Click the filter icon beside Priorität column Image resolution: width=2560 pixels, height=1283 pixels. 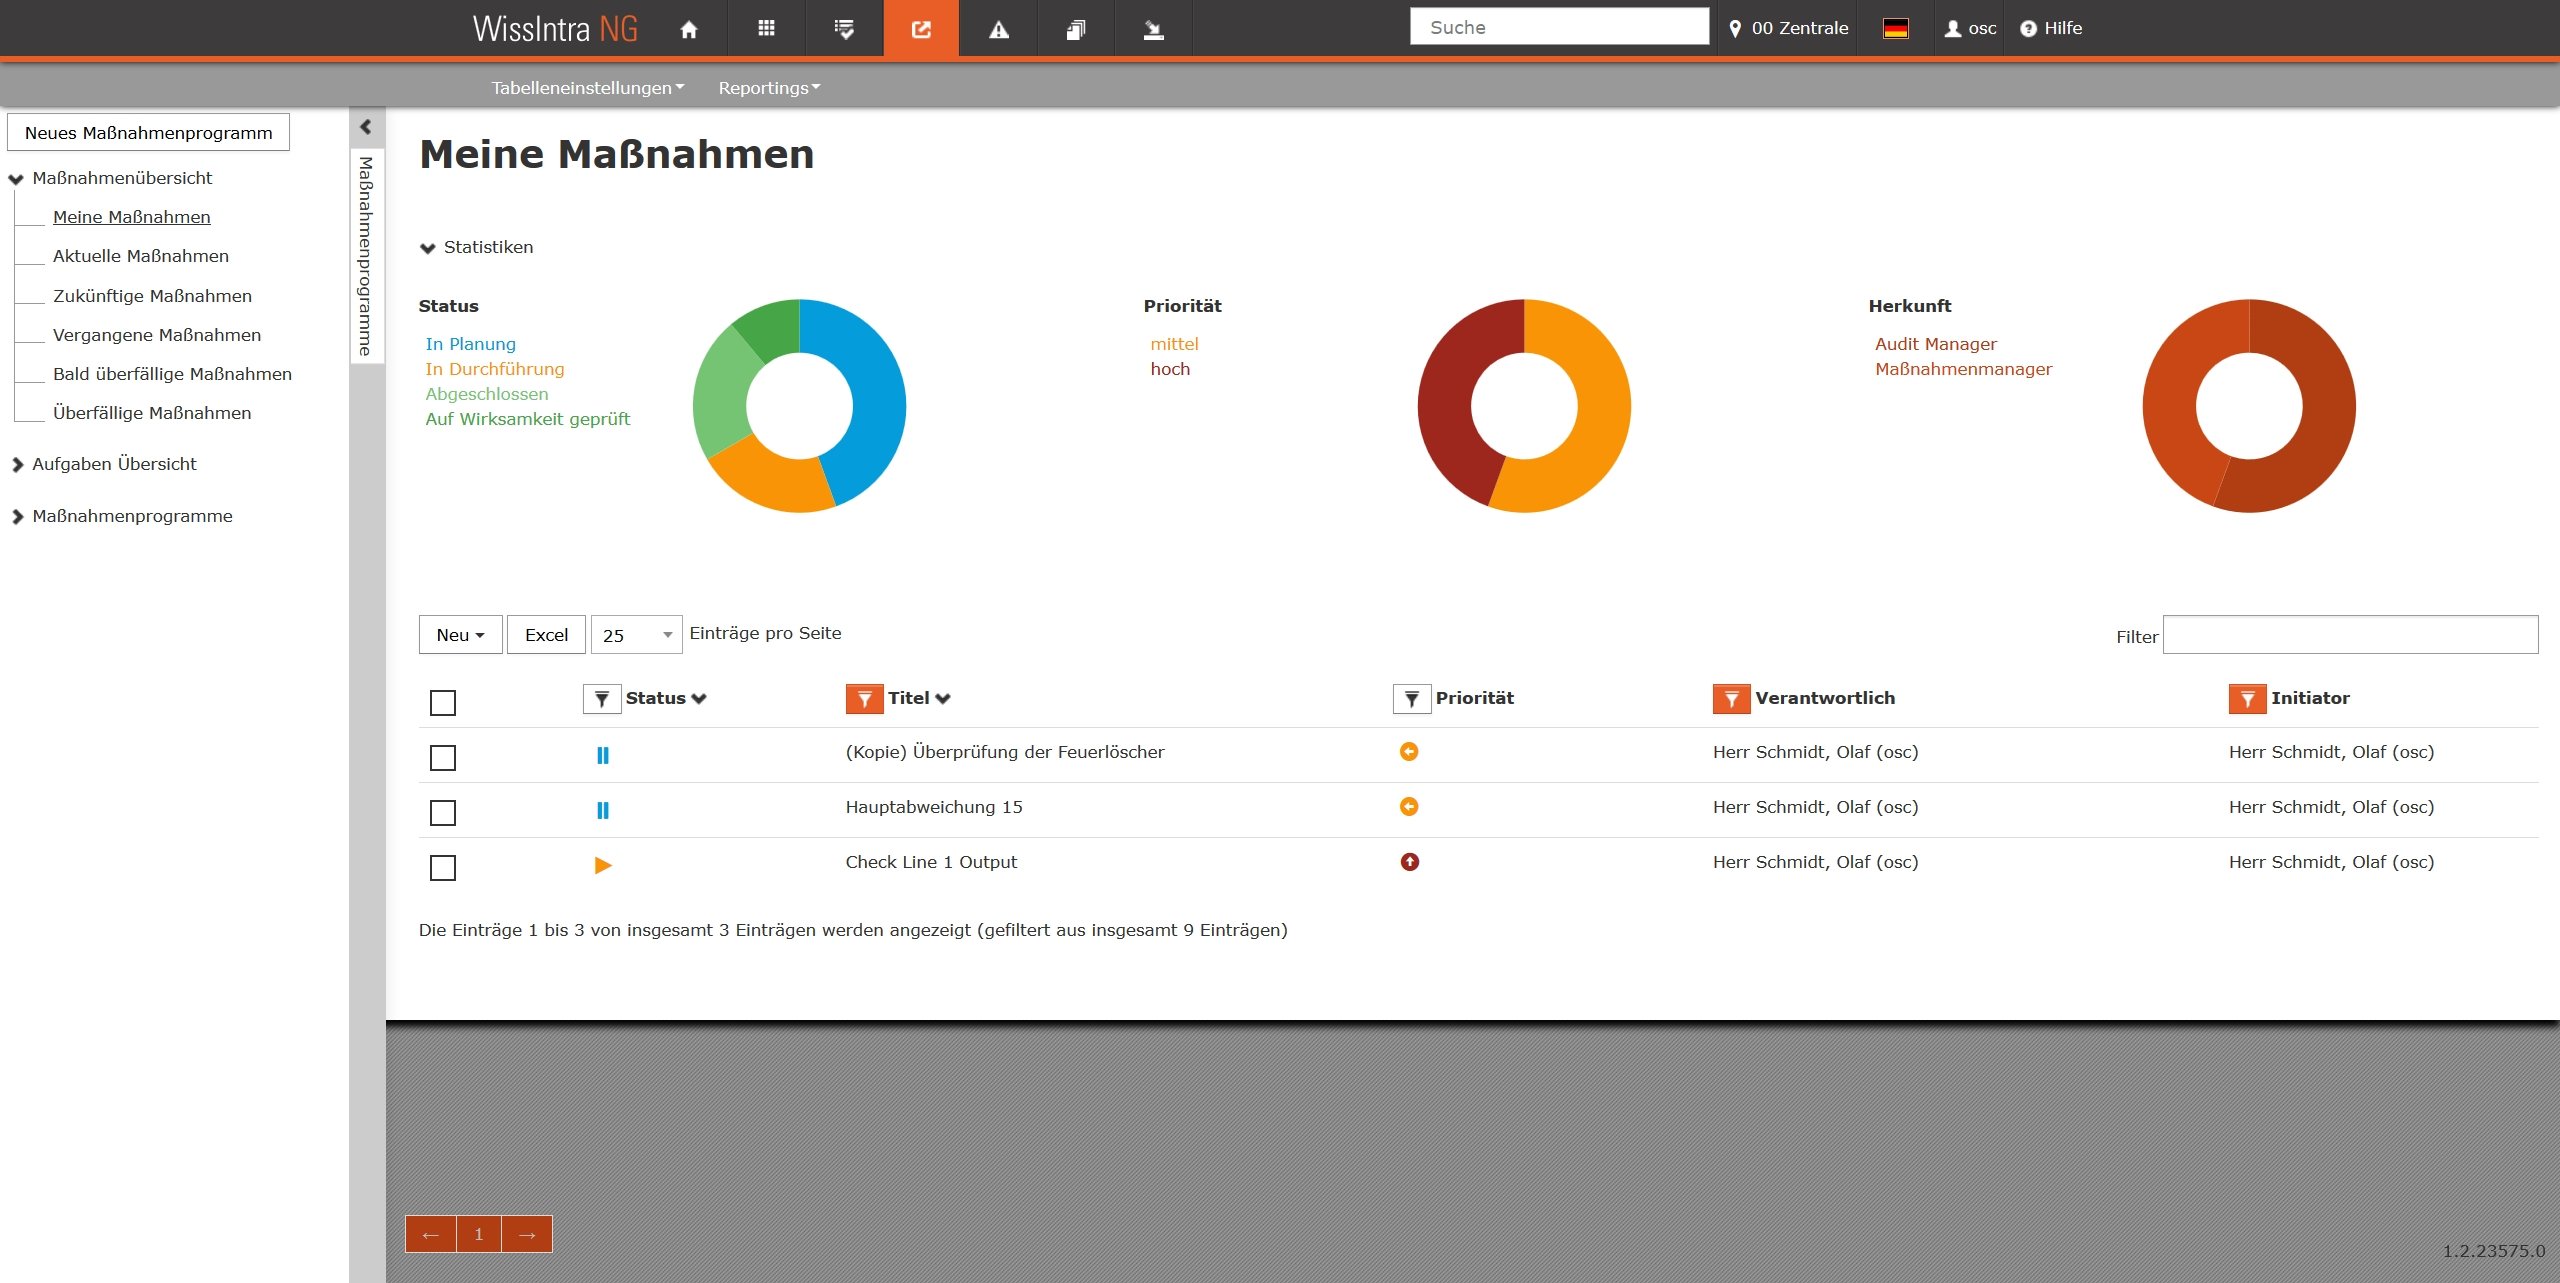tap(1411, 699)
